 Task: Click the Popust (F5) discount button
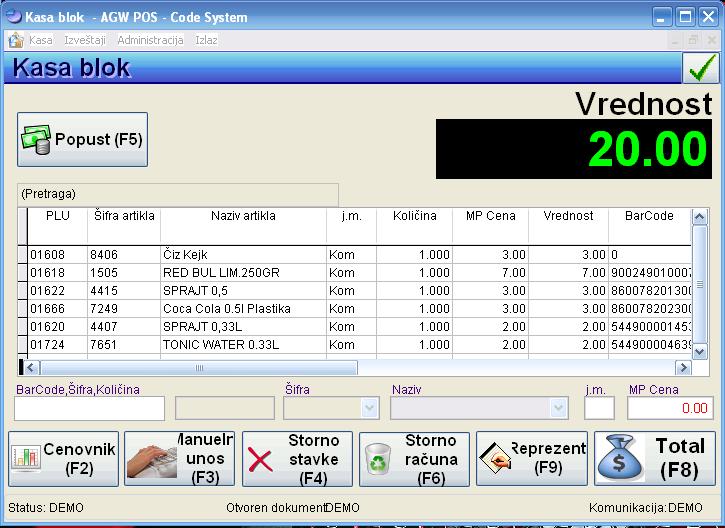pos(82,139)
